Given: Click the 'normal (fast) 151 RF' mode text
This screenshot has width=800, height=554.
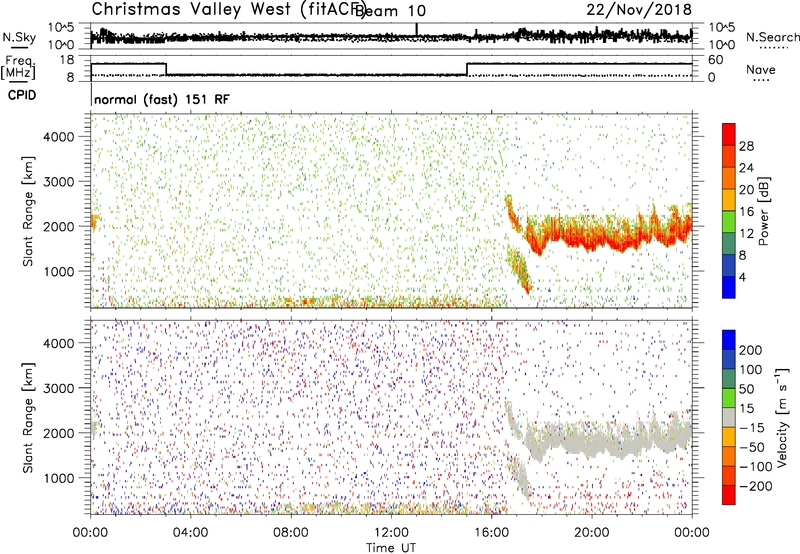Looking at the screenshot, I should [162, 99].
